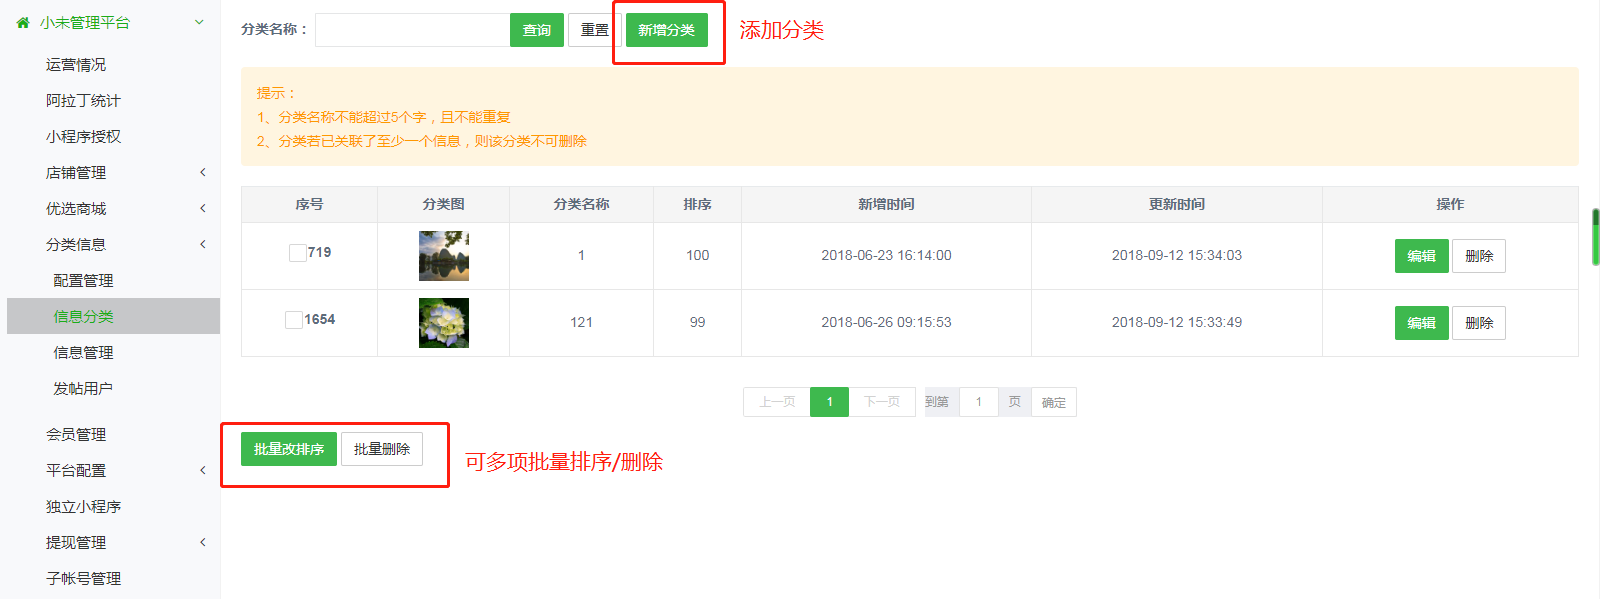Expand the 店铺管理 submenu
Image resolution: width=1600 pixels, height=599 pixels.
(202, 173)
